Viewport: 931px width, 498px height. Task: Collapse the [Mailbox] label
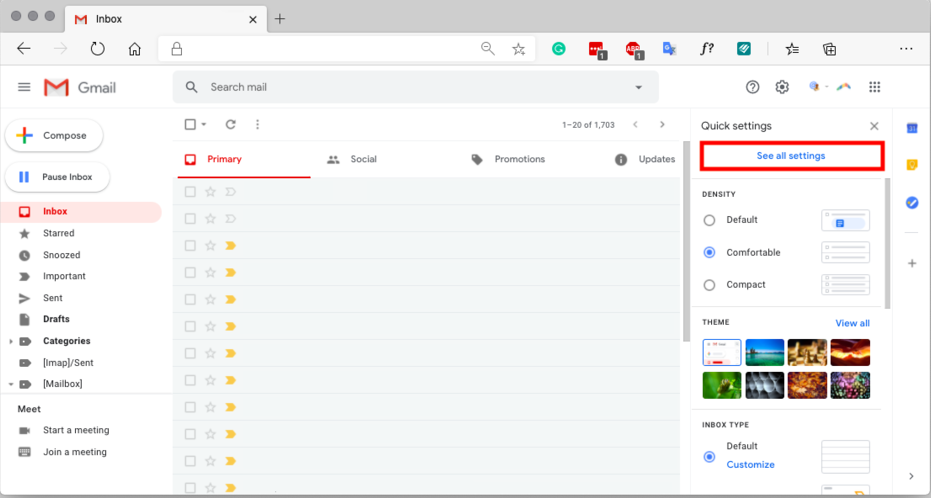point(11,385)
